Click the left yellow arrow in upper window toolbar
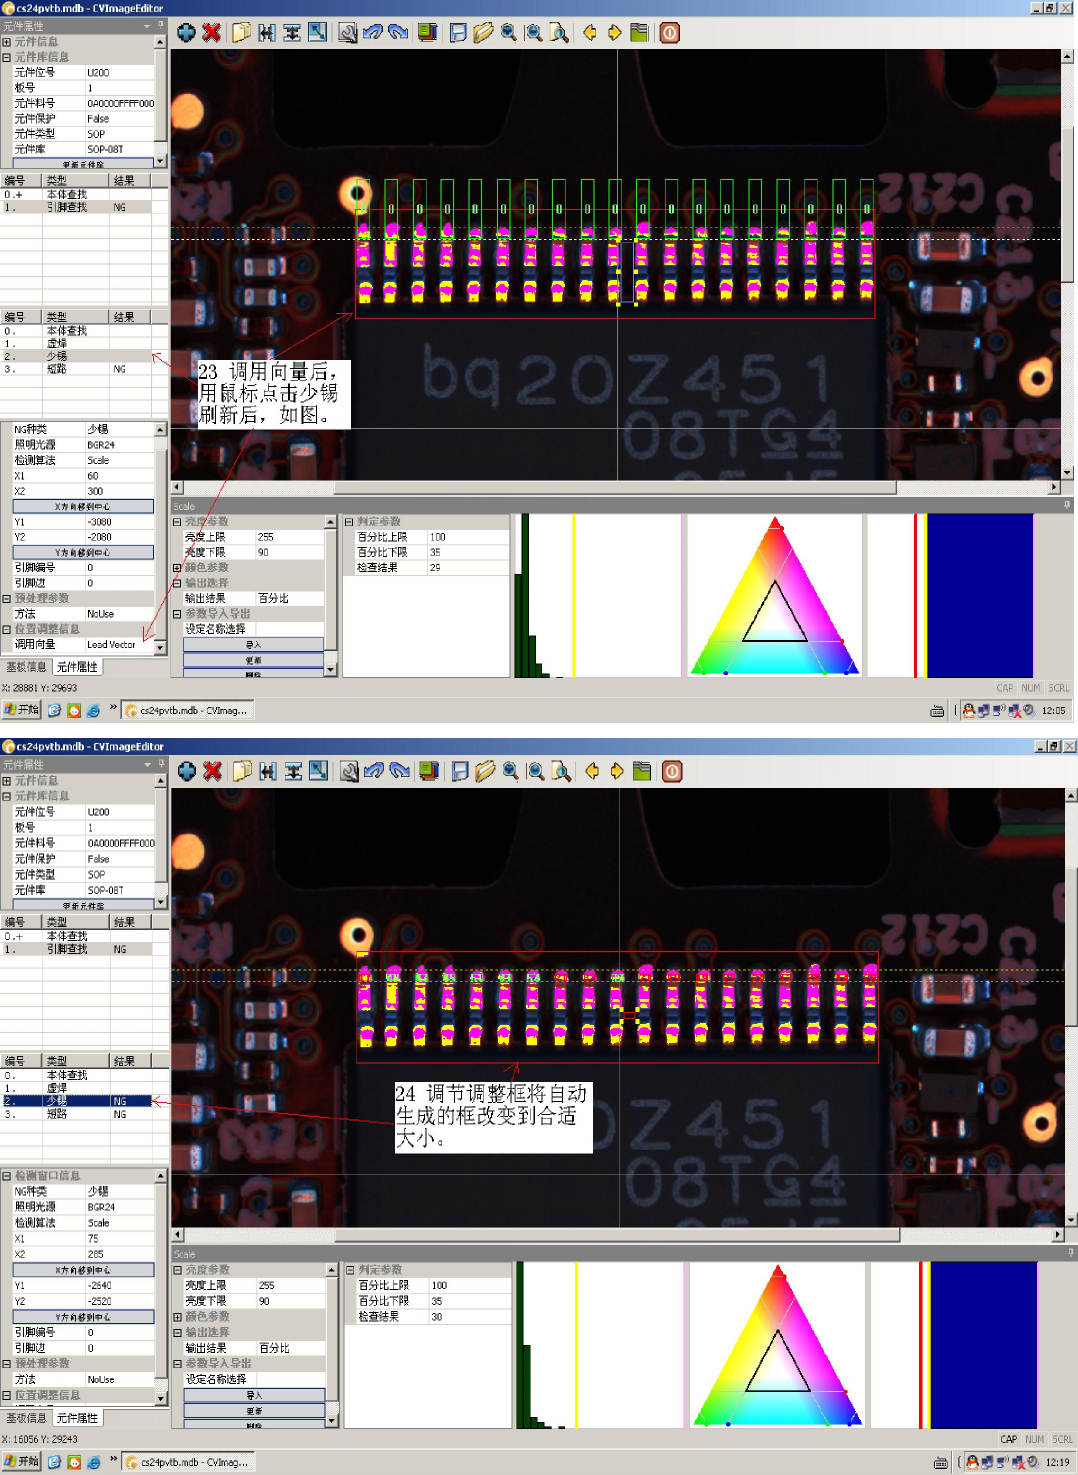This screenshot has height=1475, width=1078. point(589,33)
